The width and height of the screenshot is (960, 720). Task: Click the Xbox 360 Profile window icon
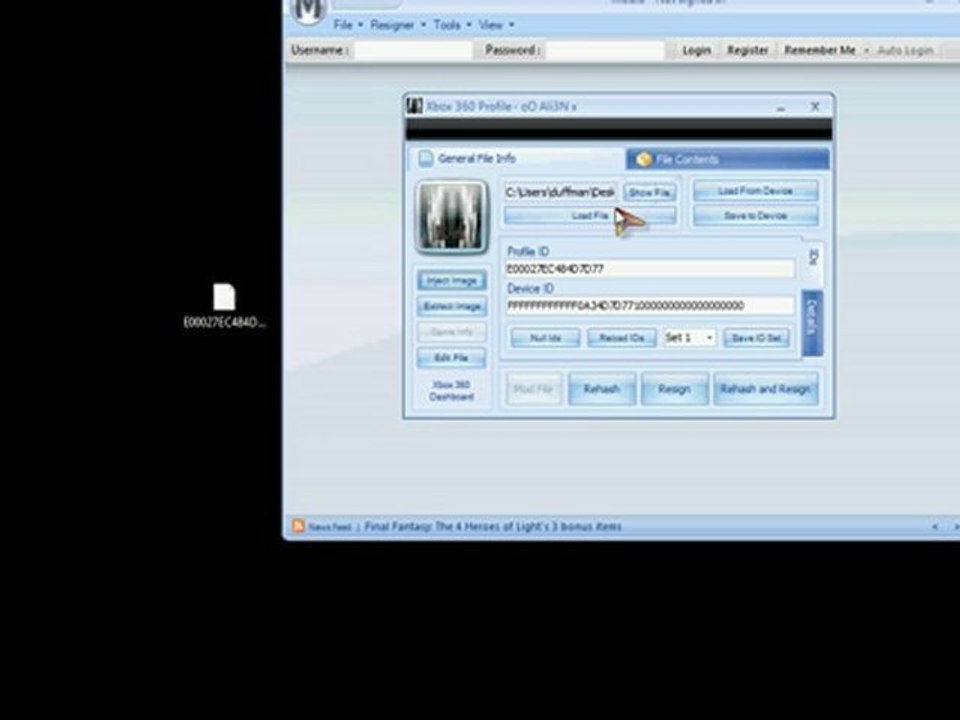point(414,106)
